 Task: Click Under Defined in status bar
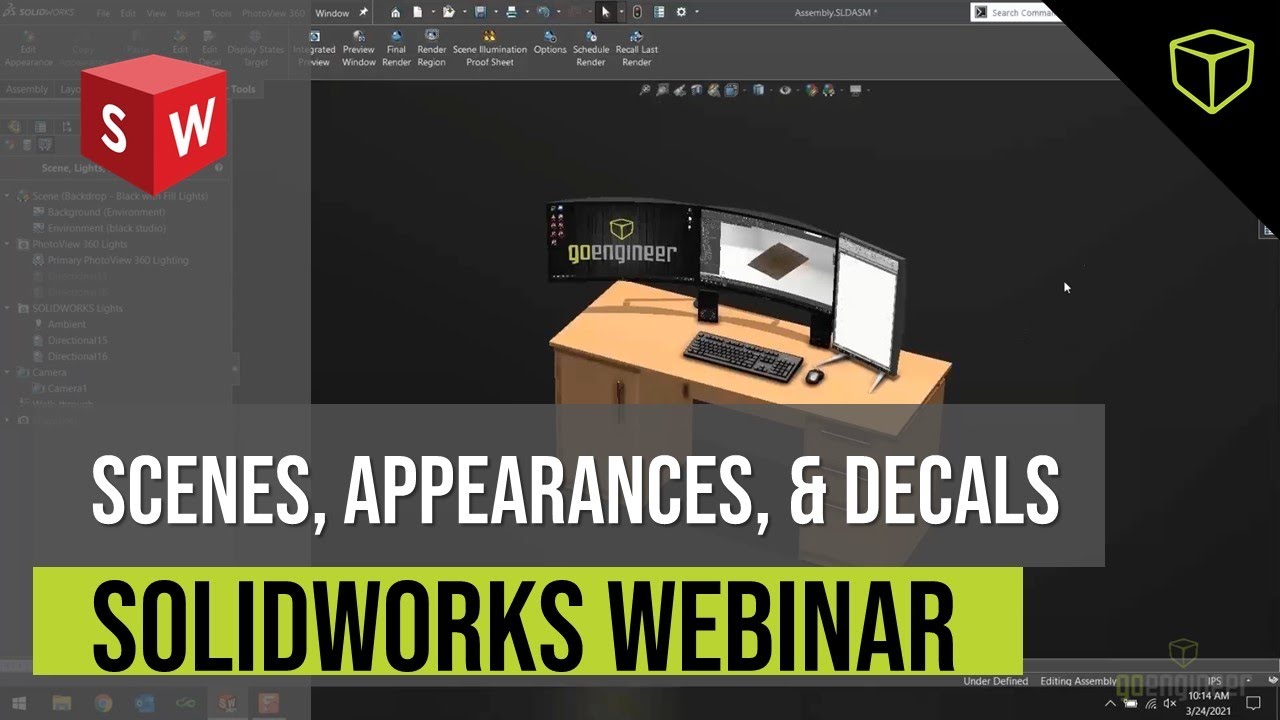pos(995,681)
